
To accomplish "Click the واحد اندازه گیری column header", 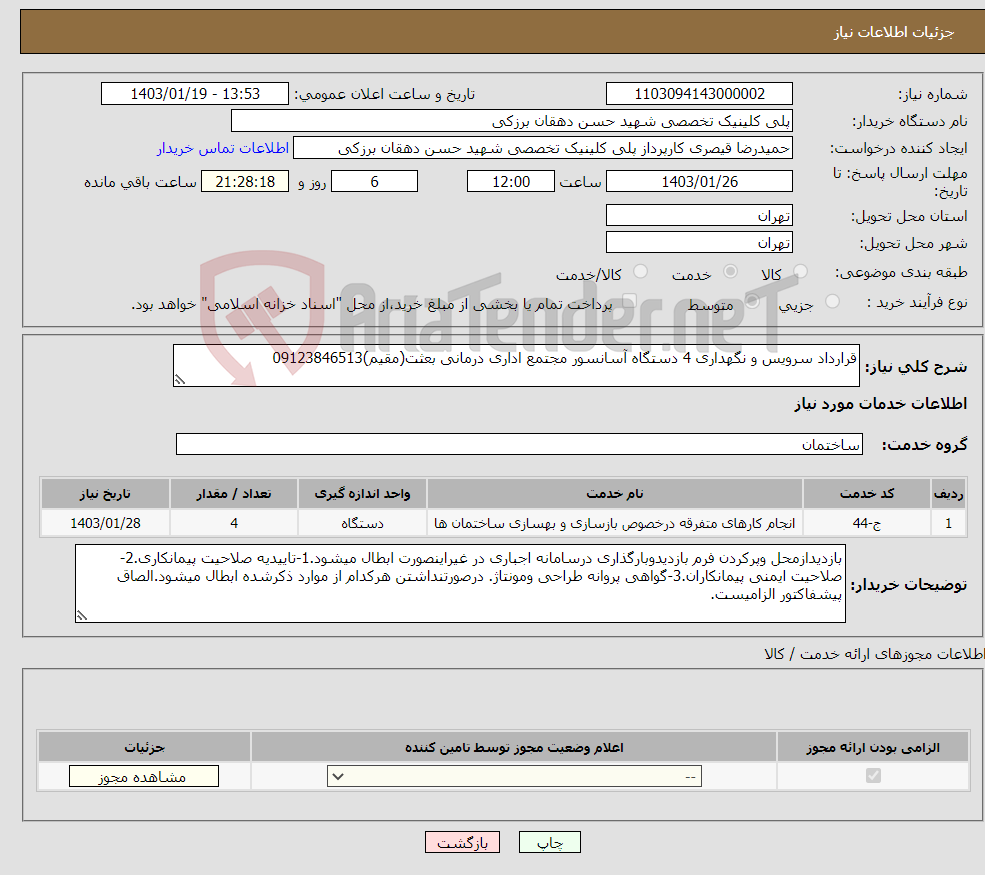I will point(362,494).
